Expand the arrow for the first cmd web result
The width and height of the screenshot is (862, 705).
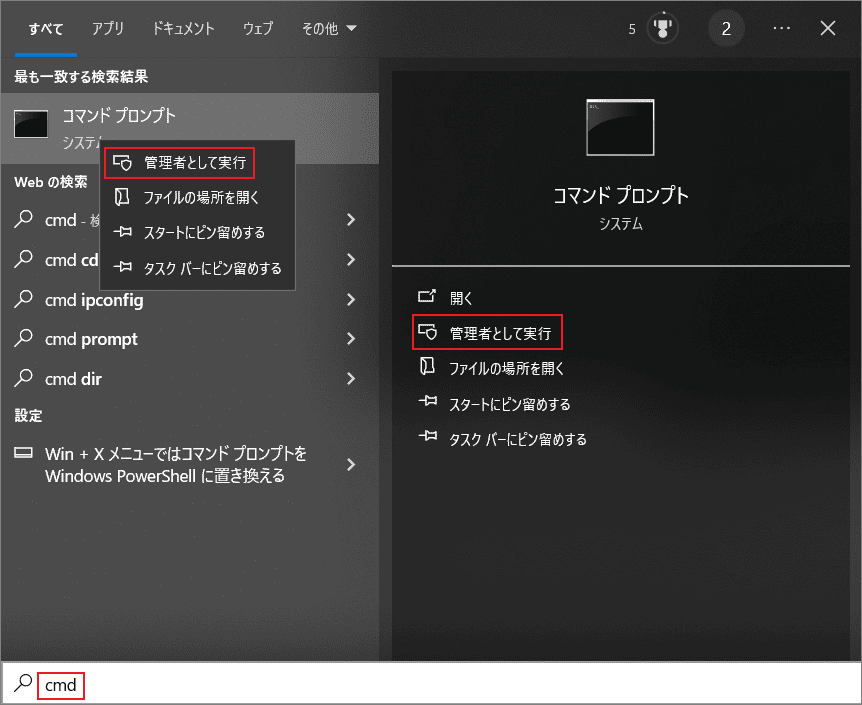(x=351, y=220)
